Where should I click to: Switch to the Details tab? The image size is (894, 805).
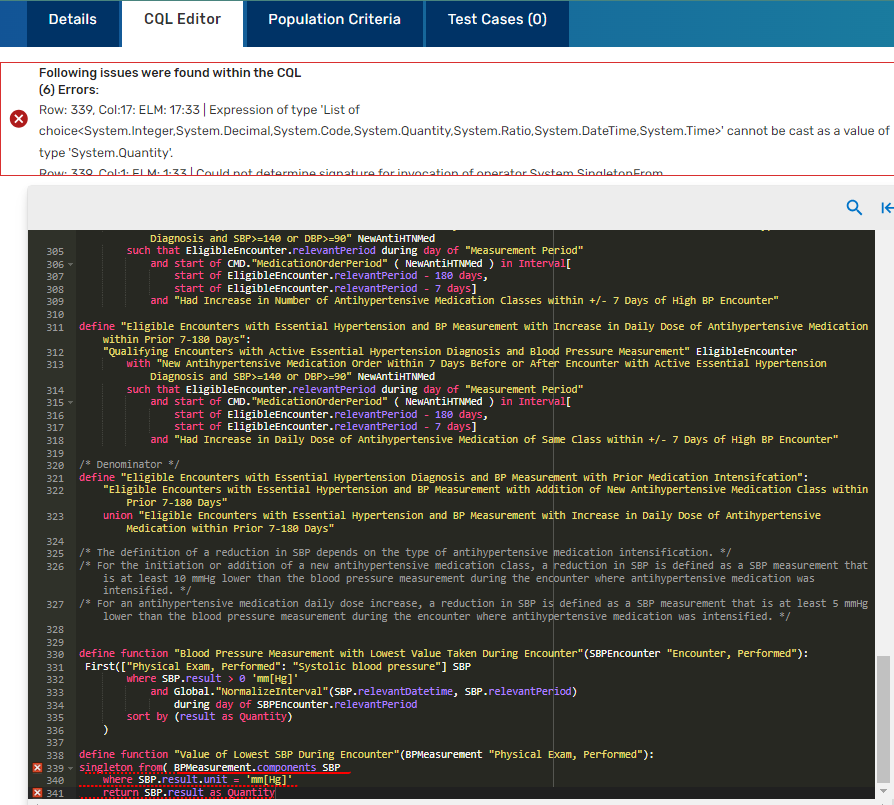point(73,20)
